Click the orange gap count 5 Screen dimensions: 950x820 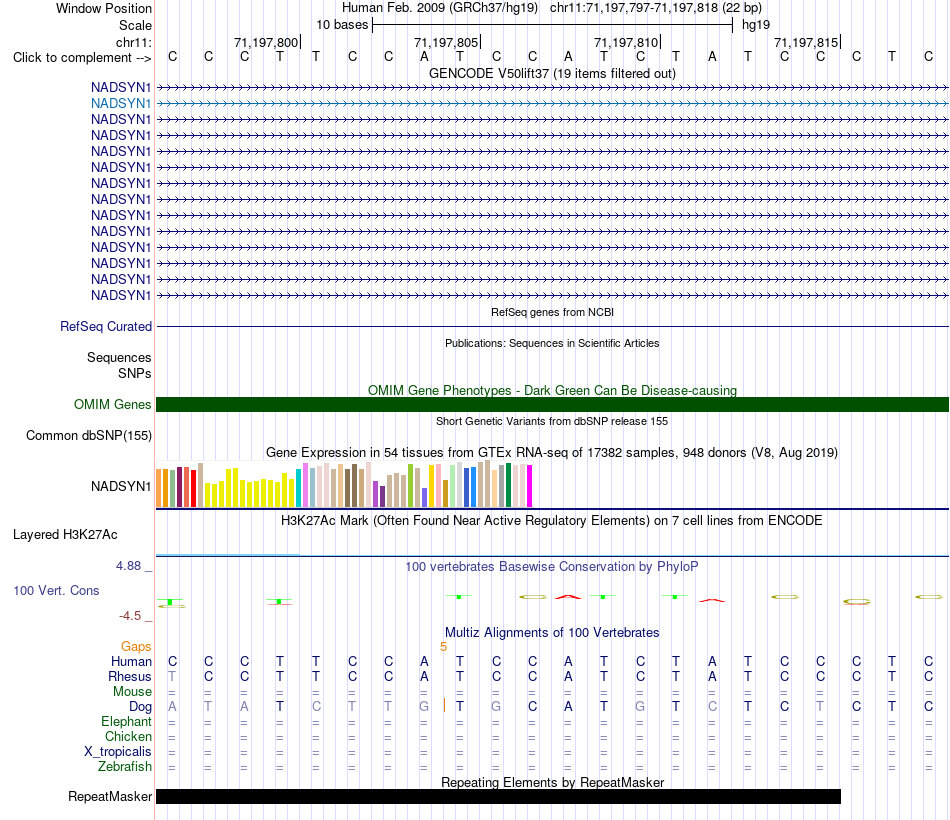click(x=443, y=647)
